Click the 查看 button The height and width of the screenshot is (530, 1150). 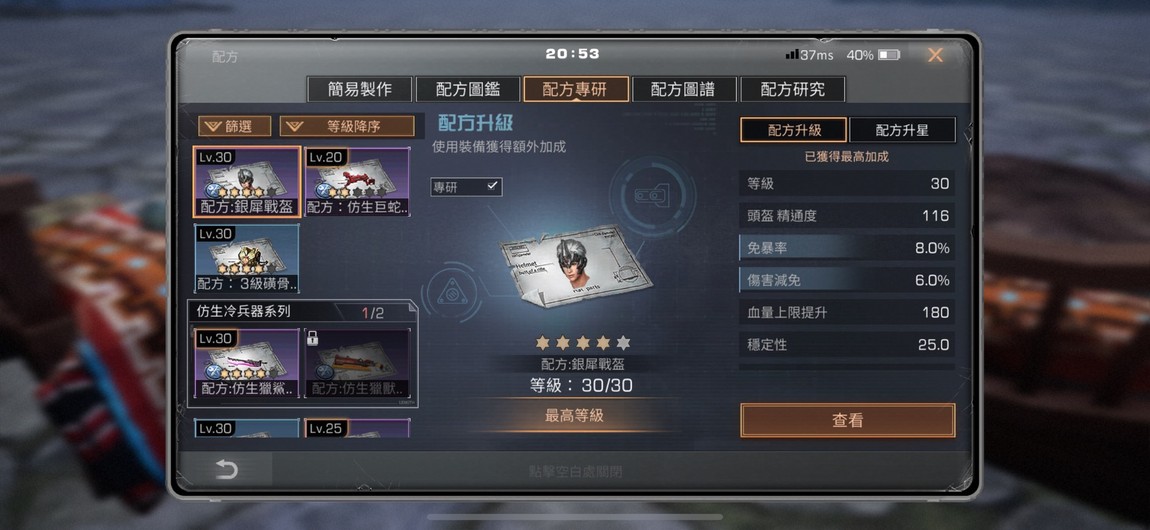(848, 421)
